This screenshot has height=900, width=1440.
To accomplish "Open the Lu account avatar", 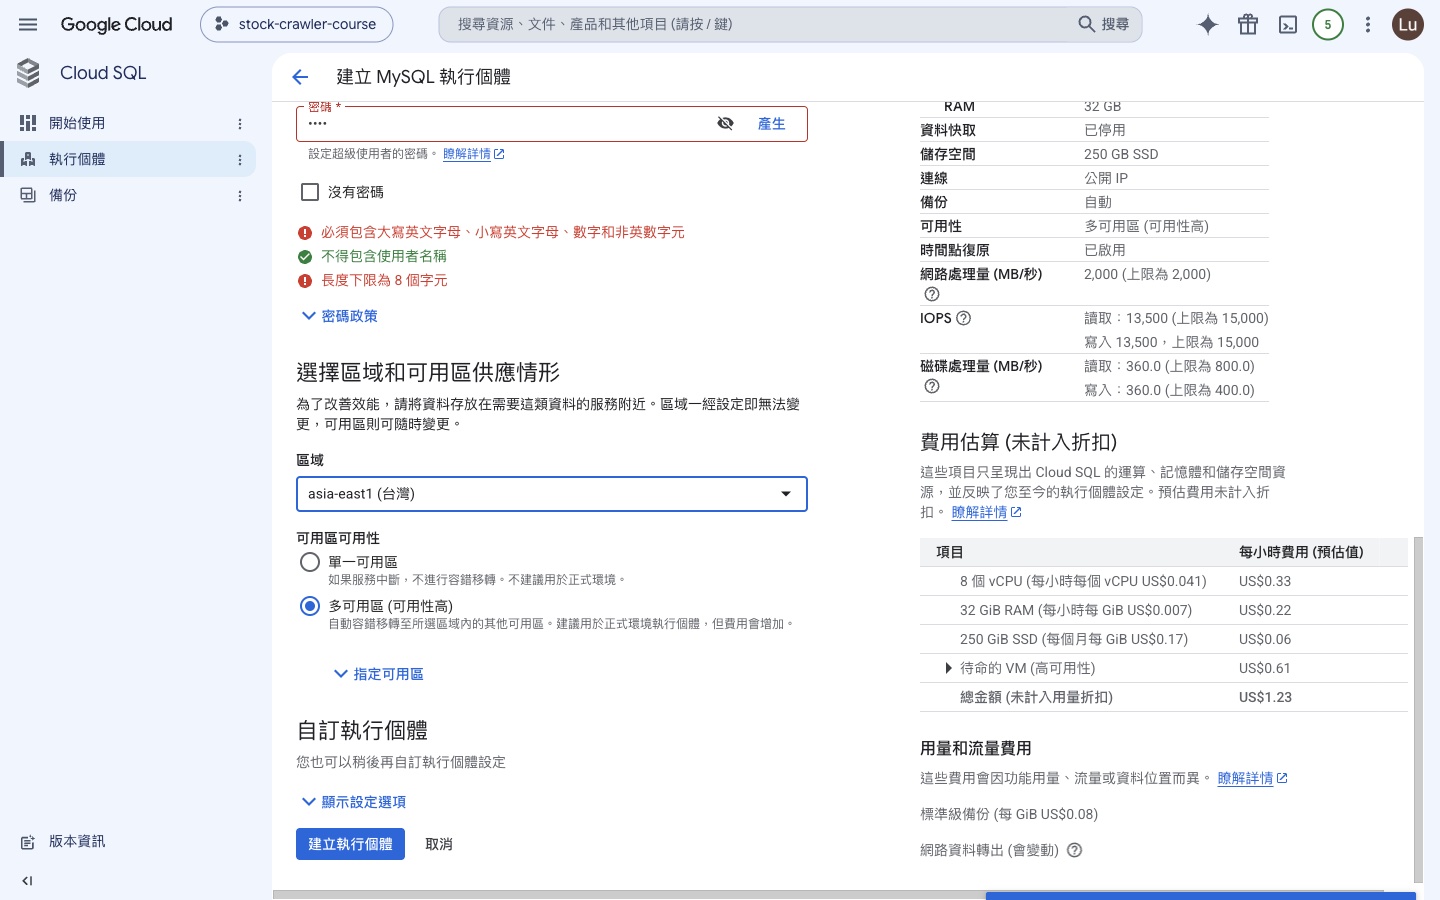I will coord(1408,25).
